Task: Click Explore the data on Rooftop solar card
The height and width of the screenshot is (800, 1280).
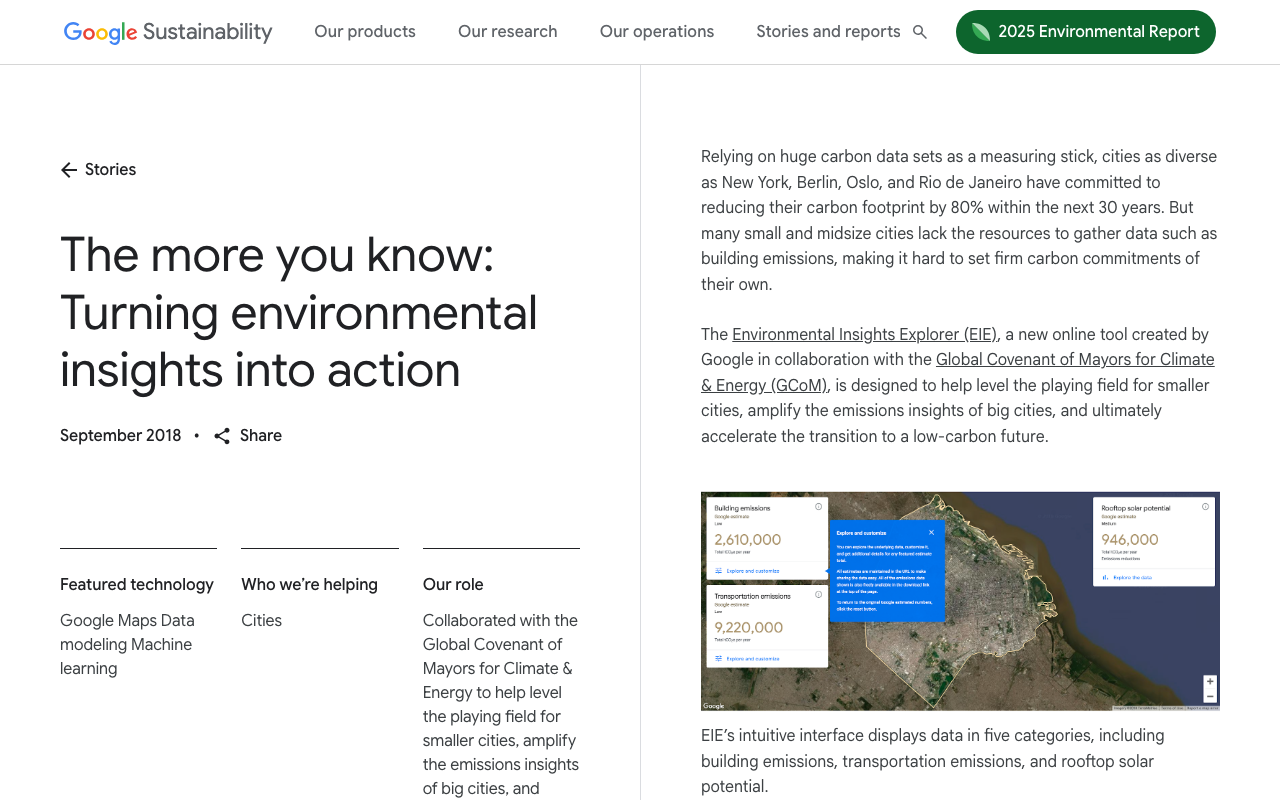Action: click(x=1126, y=577)
